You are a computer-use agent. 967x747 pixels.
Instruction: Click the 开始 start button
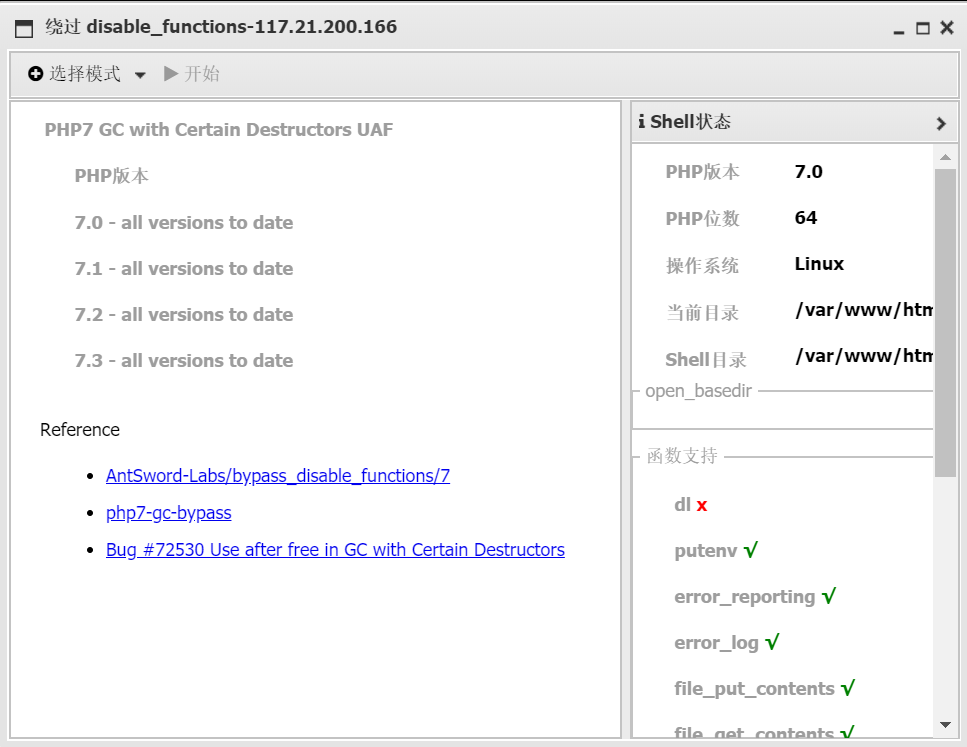[x=192, y=74]
